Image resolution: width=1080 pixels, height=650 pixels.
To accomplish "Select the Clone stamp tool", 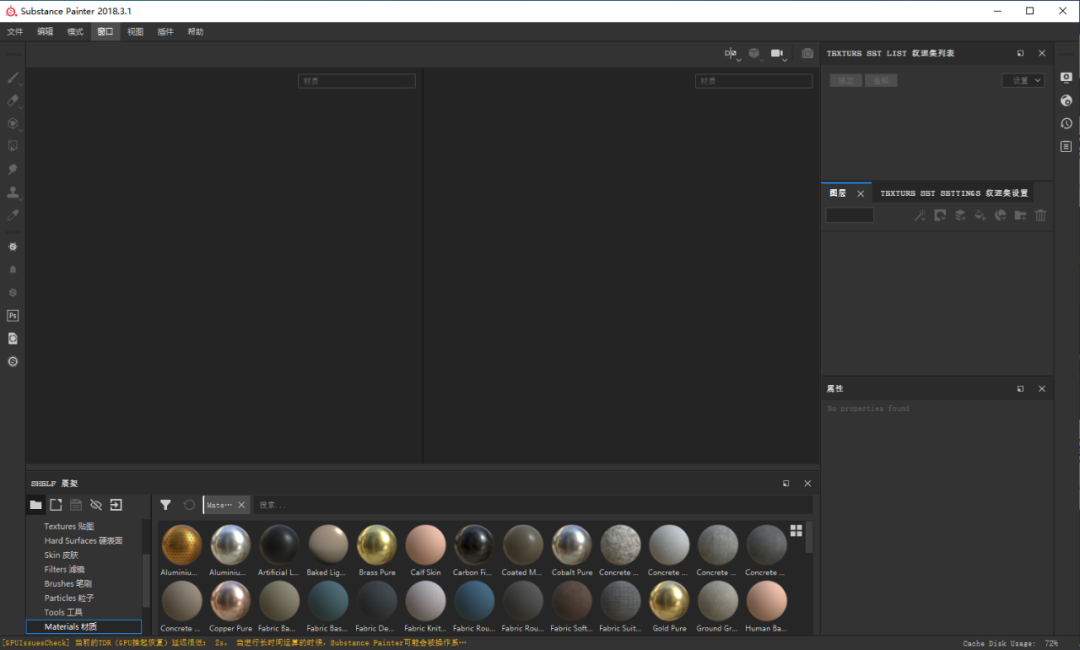I will (x=12, y=192).
